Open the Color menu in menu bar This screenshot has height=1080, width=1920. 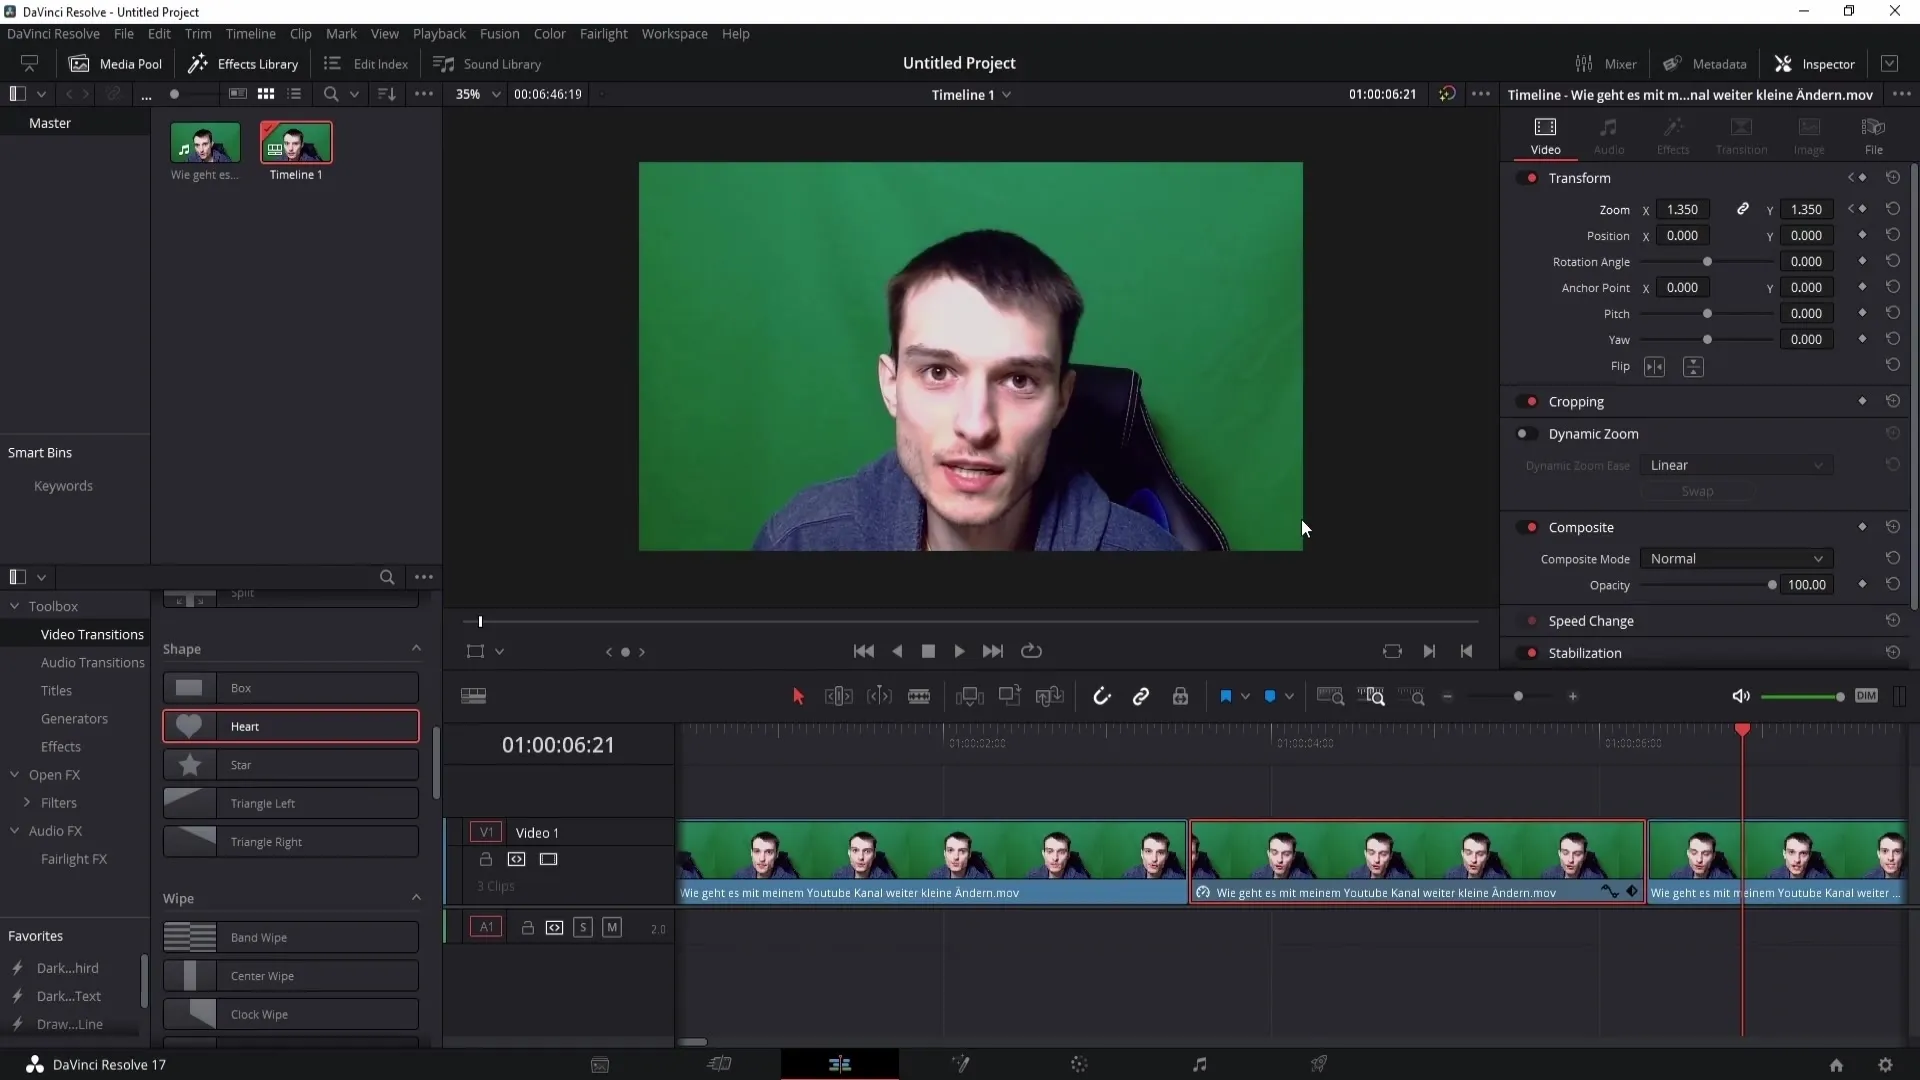550,33
